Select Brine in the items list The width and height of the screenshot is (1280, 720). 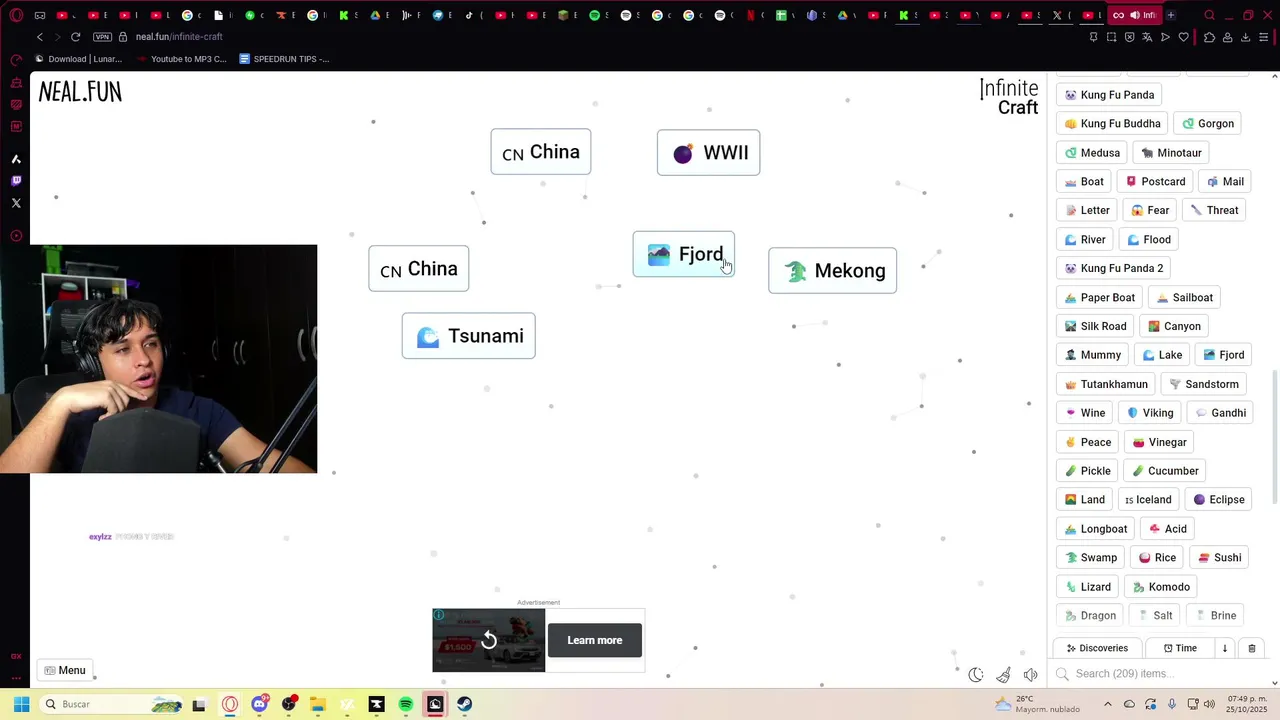point(1216,616)
